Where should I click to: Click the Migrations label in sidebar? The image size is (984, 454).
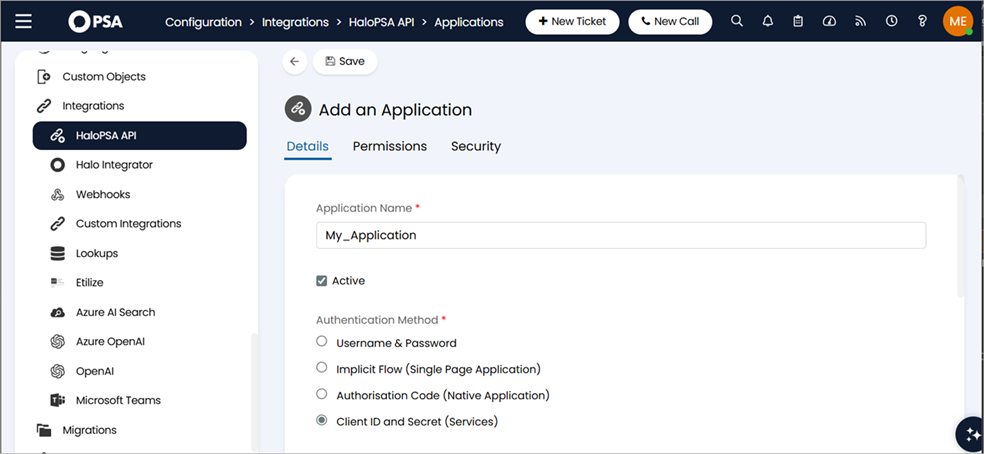89,430
